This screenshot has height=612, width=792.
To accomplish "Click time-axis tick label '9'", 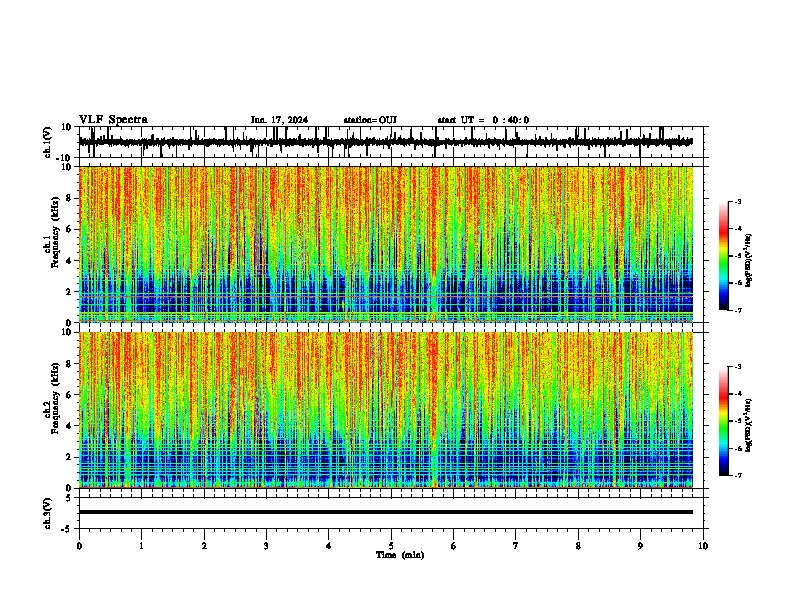I will pyautogui.click(x=640, y=546).
